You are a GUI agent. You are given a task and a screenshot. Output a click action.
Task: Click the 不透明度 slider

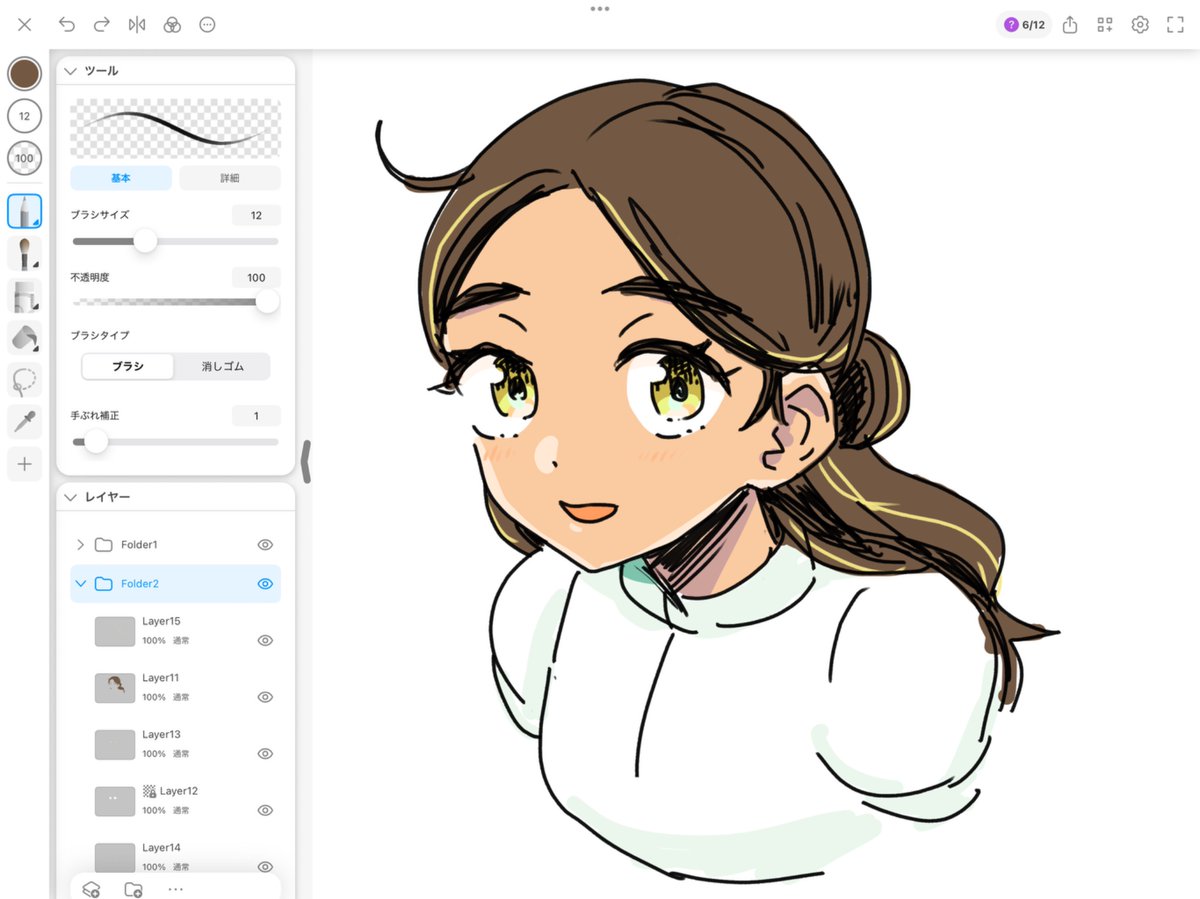tap(175, 302)
